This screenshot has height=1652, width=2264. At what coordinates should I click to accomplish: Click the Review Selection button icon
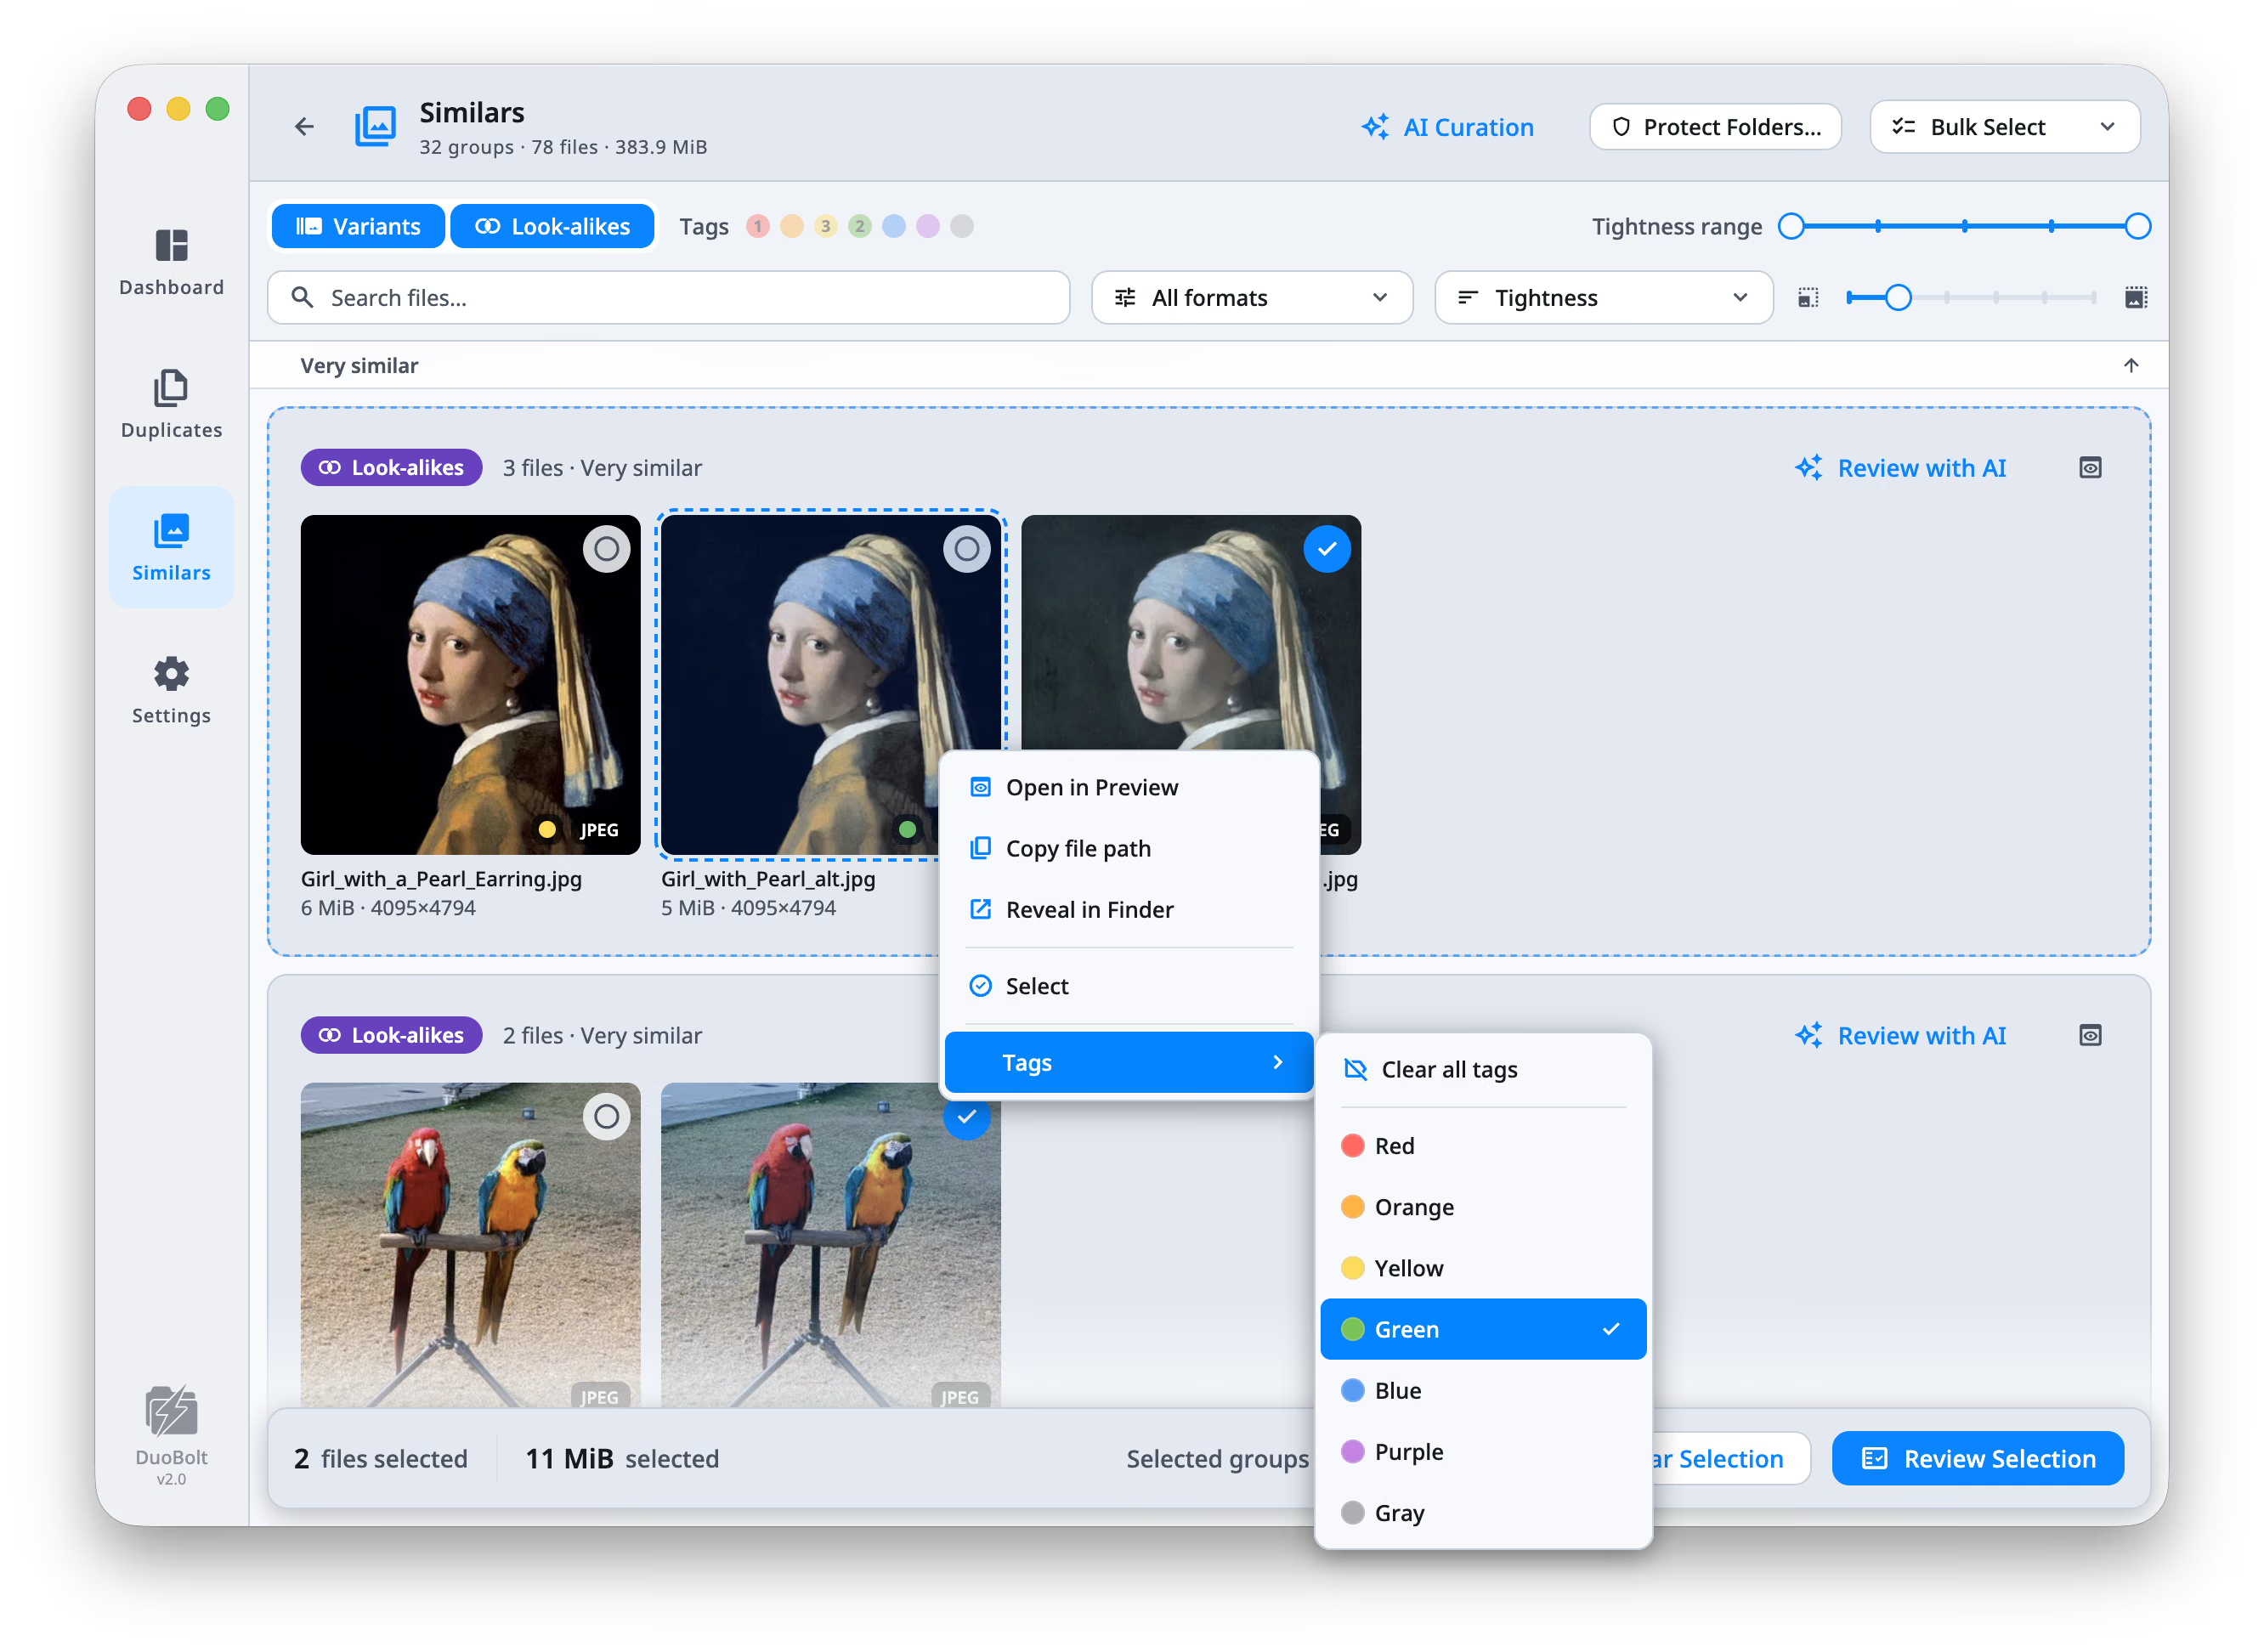point(1875,1460)
